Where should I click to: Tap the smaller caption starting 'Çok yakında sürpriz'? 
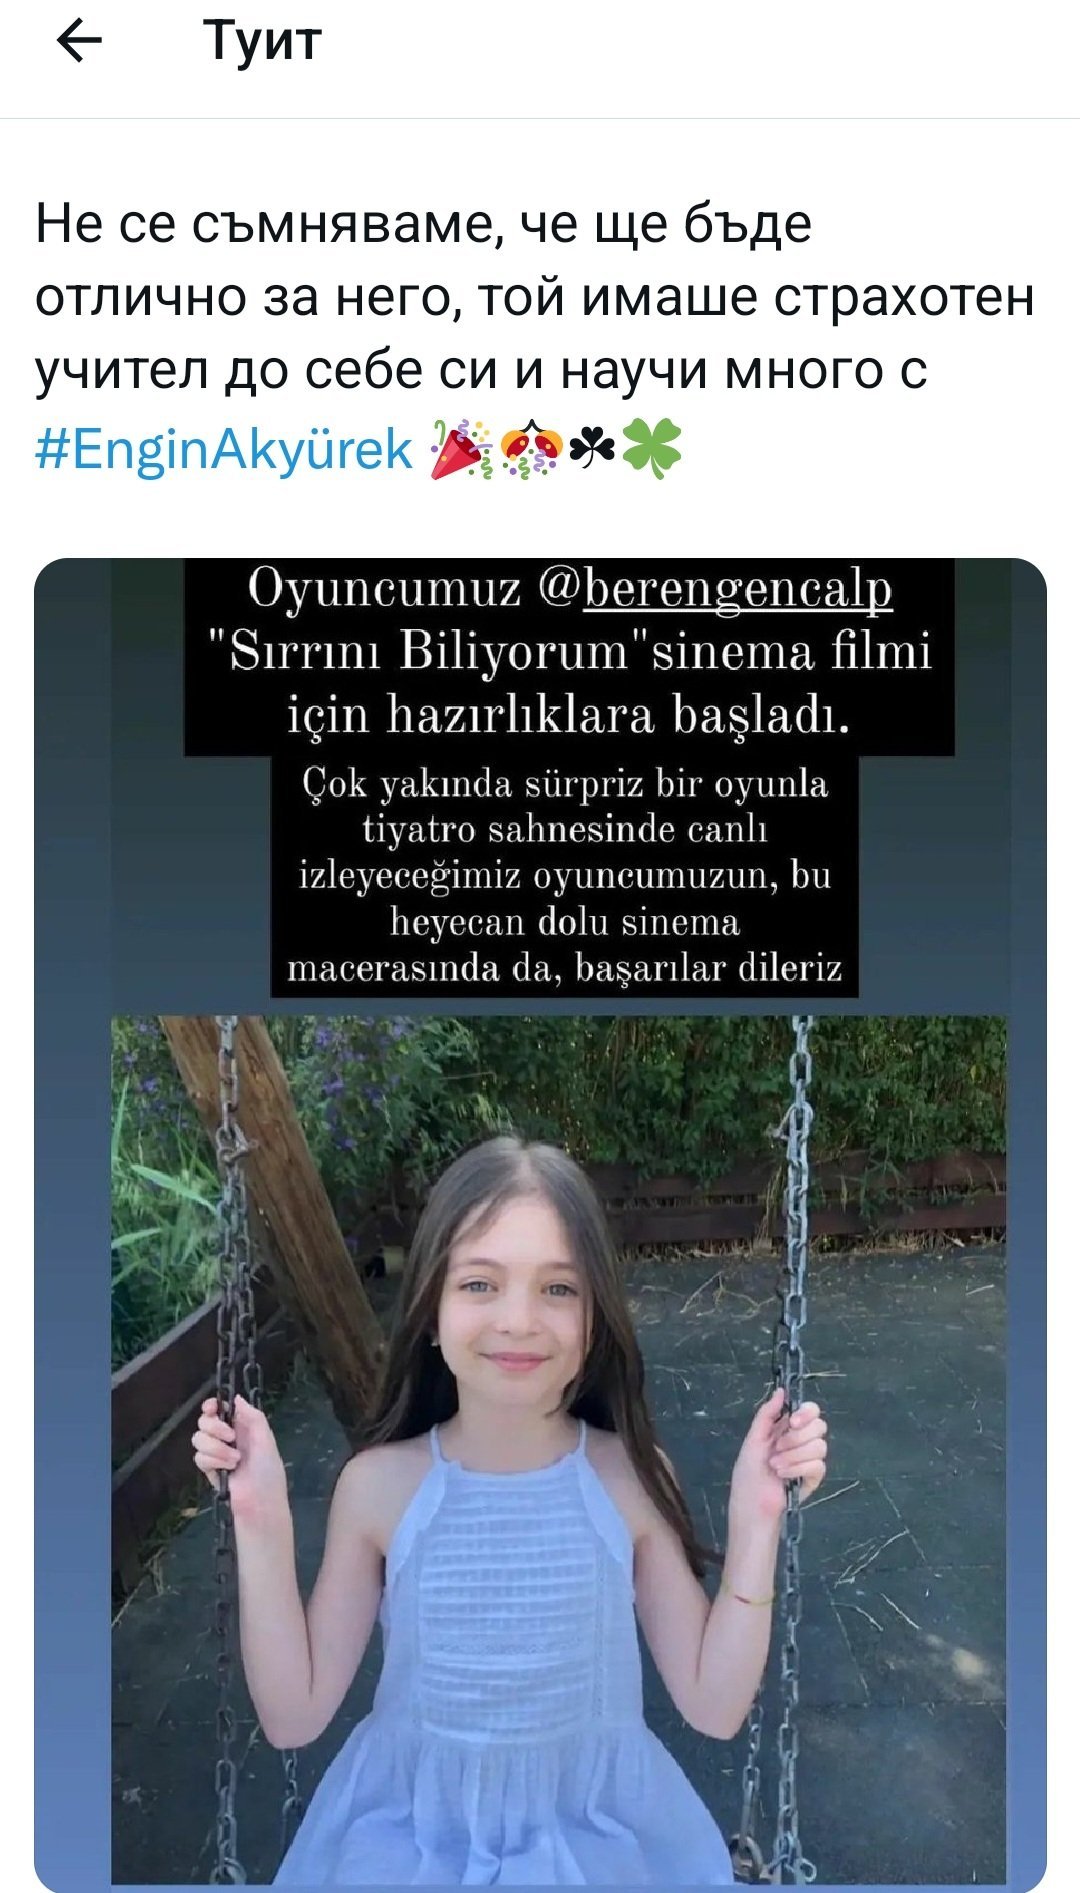[565, 875]
